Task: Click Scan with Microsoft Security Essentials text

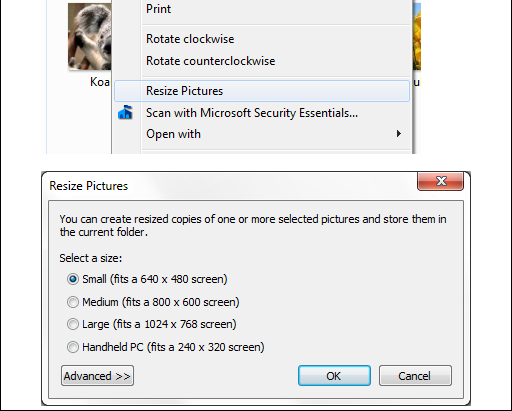Action: [x=252, y=113]
